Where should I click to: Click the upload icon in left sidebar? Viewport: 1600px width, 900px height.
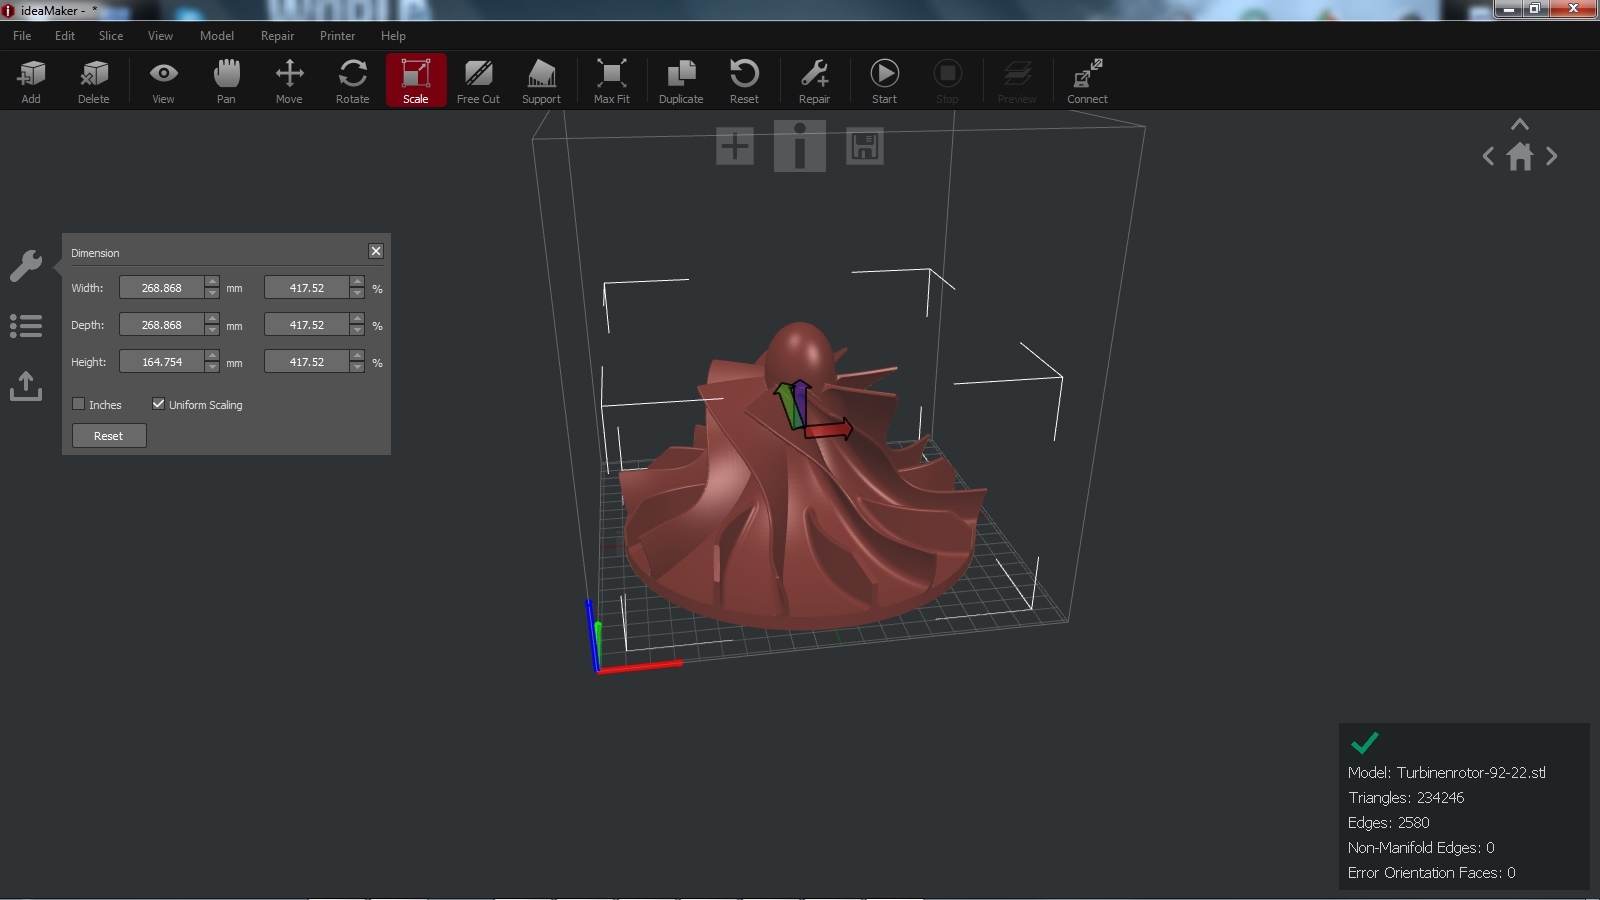point(26,386)
